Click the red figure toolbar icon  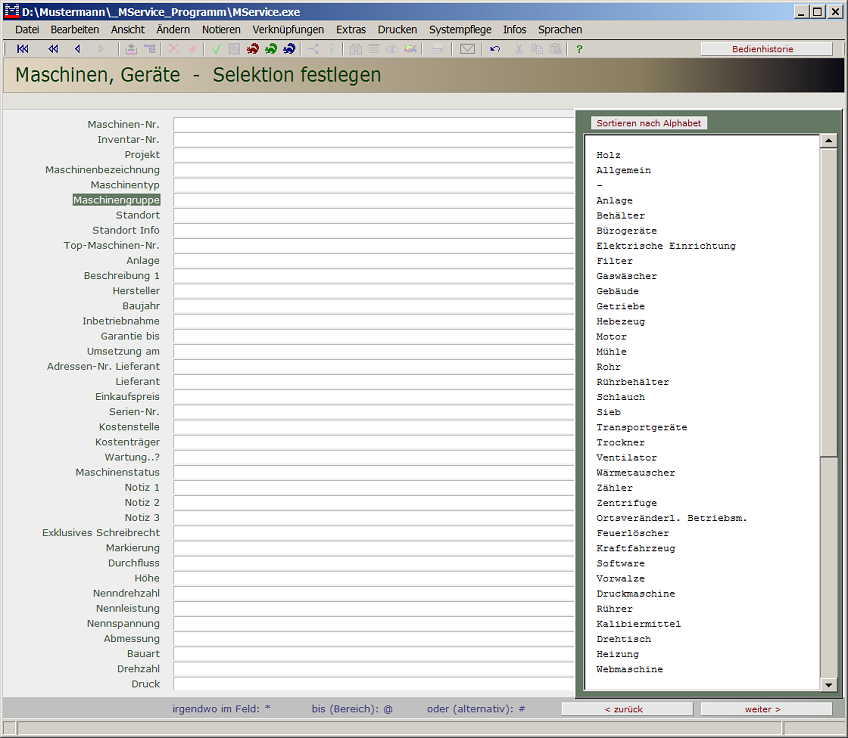(253, 49)
